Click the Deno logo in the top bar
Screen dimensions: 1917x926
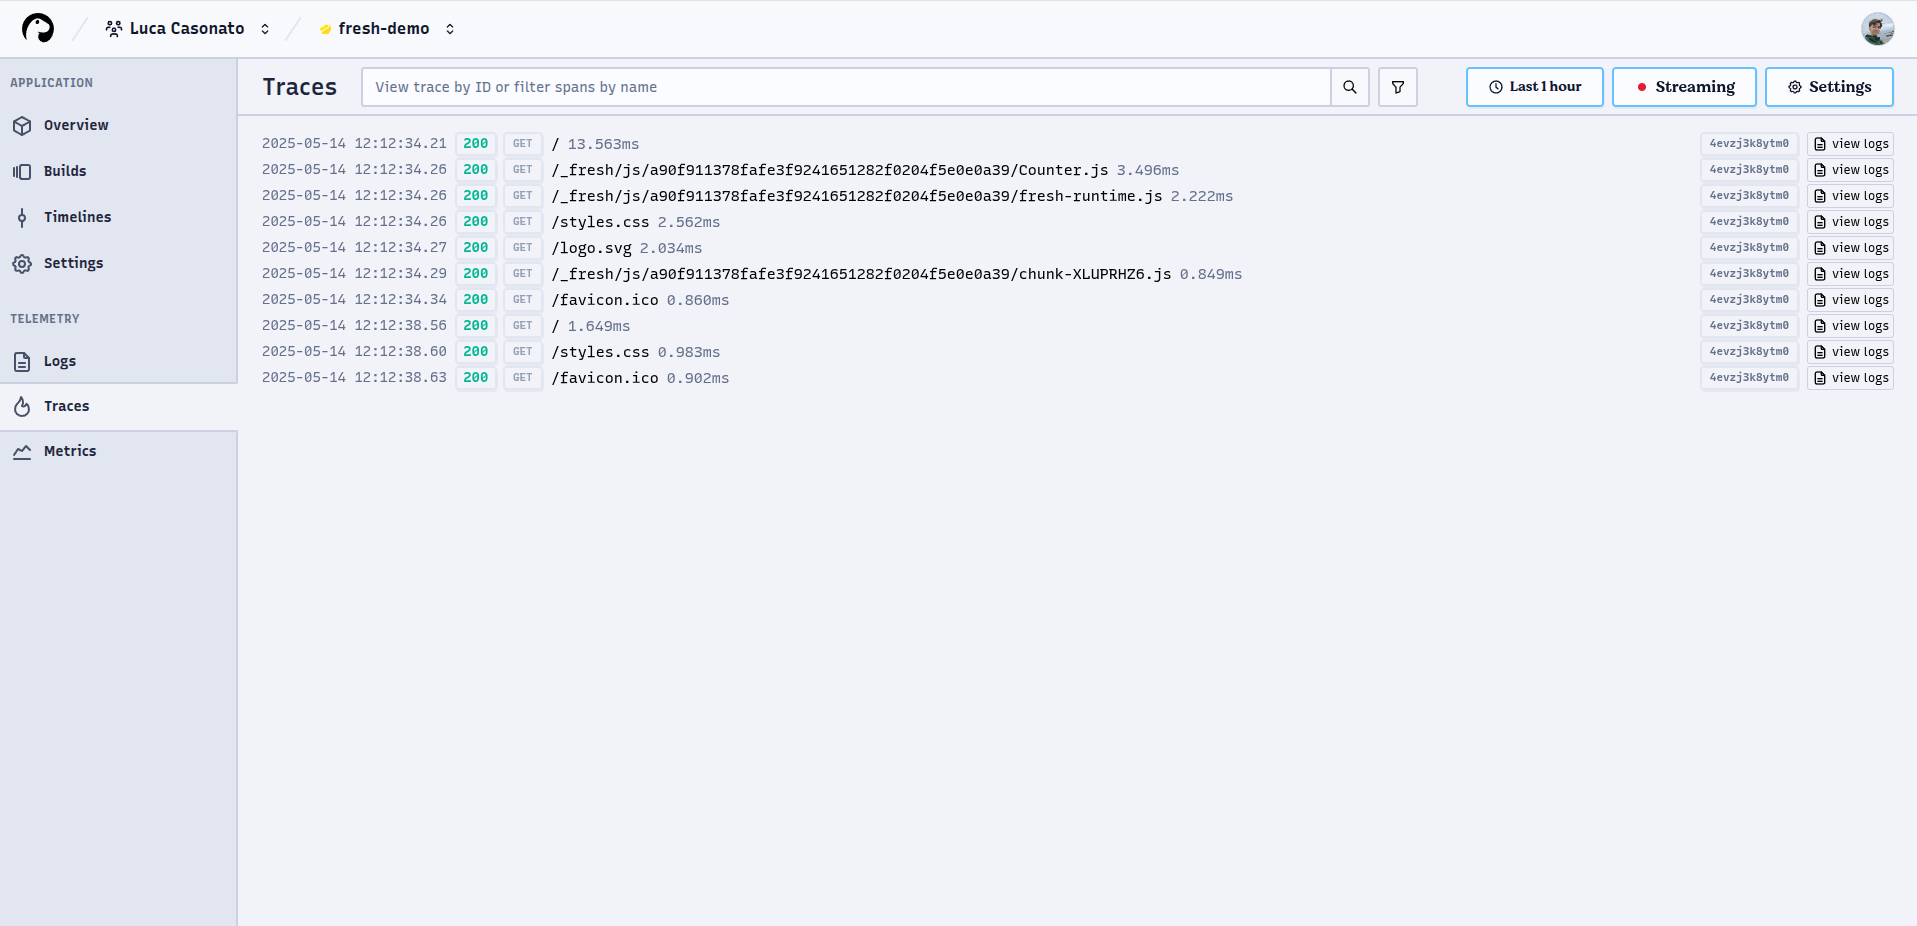38,28
